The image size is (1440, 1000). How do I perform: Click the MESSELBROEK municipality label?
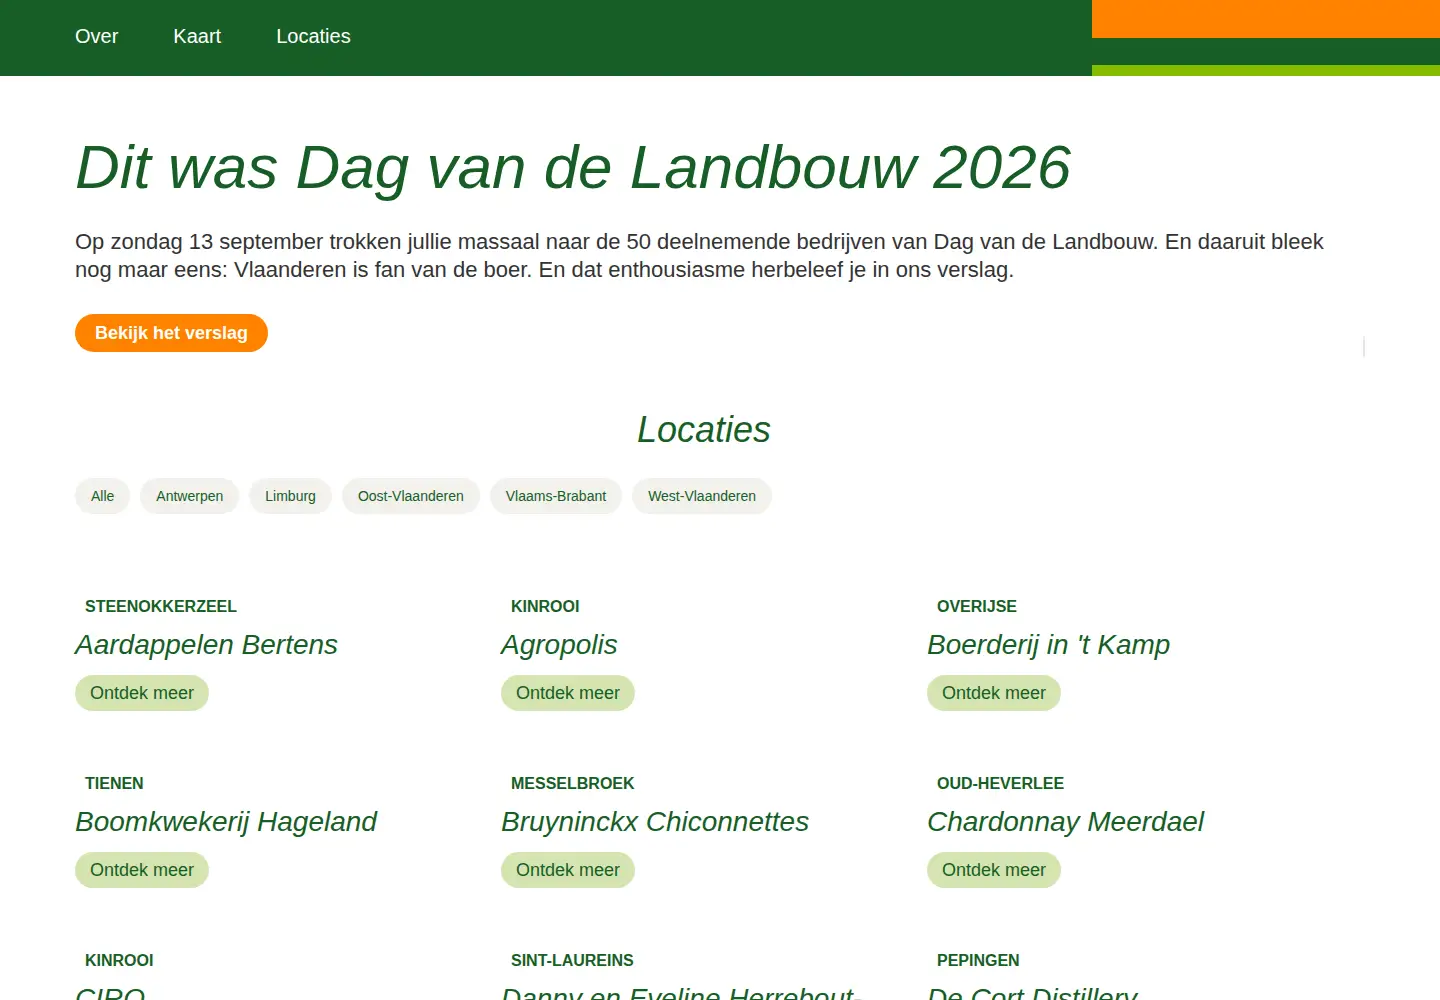[x=573, y=783]
